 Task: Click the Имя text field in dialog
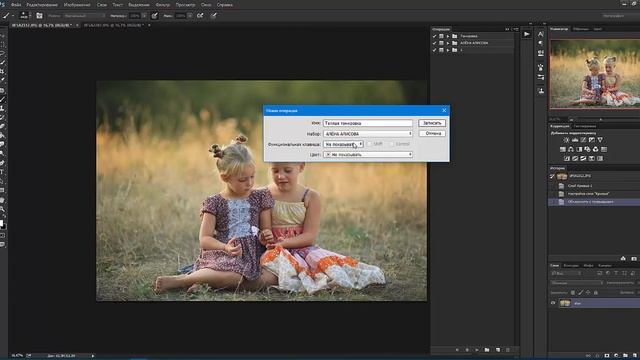(x=368, y=123)
